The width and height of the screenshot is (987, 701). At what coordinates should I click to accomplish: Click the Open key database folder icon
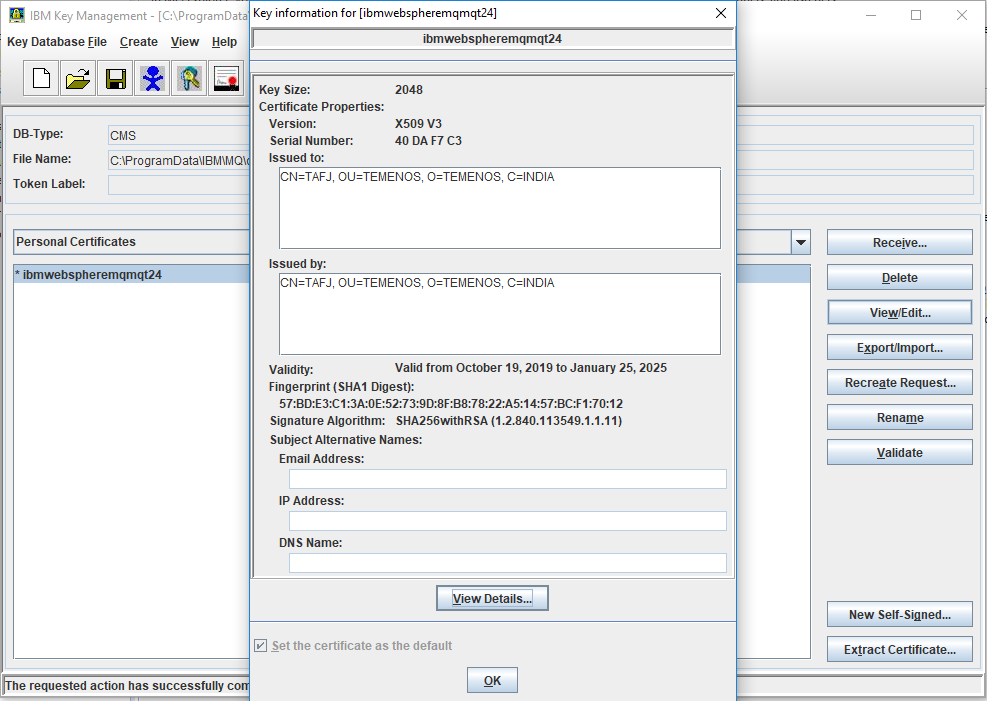78,78
